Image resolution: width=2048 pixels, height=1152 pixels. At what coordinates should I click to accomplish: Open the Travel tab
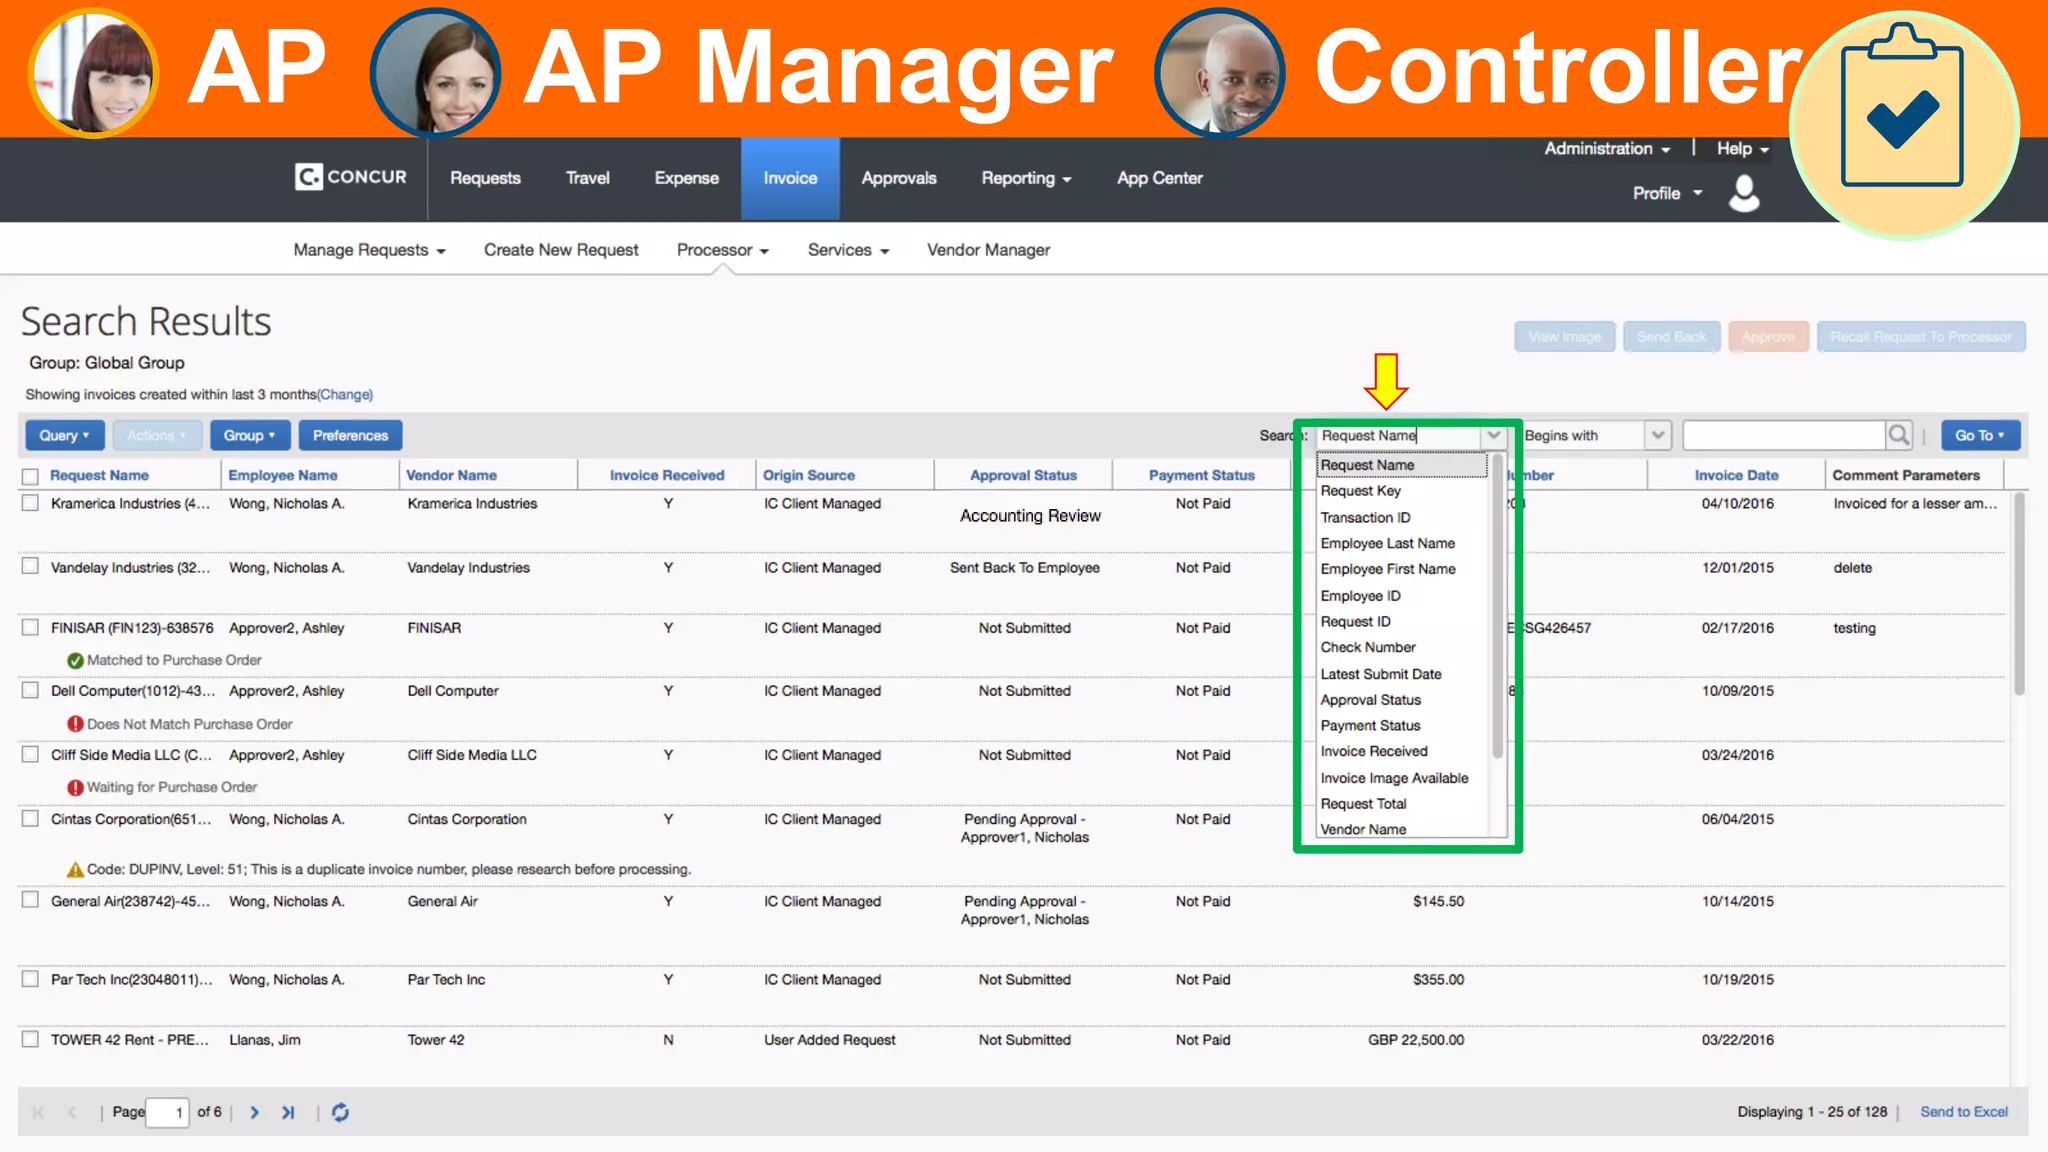[587, 178]
